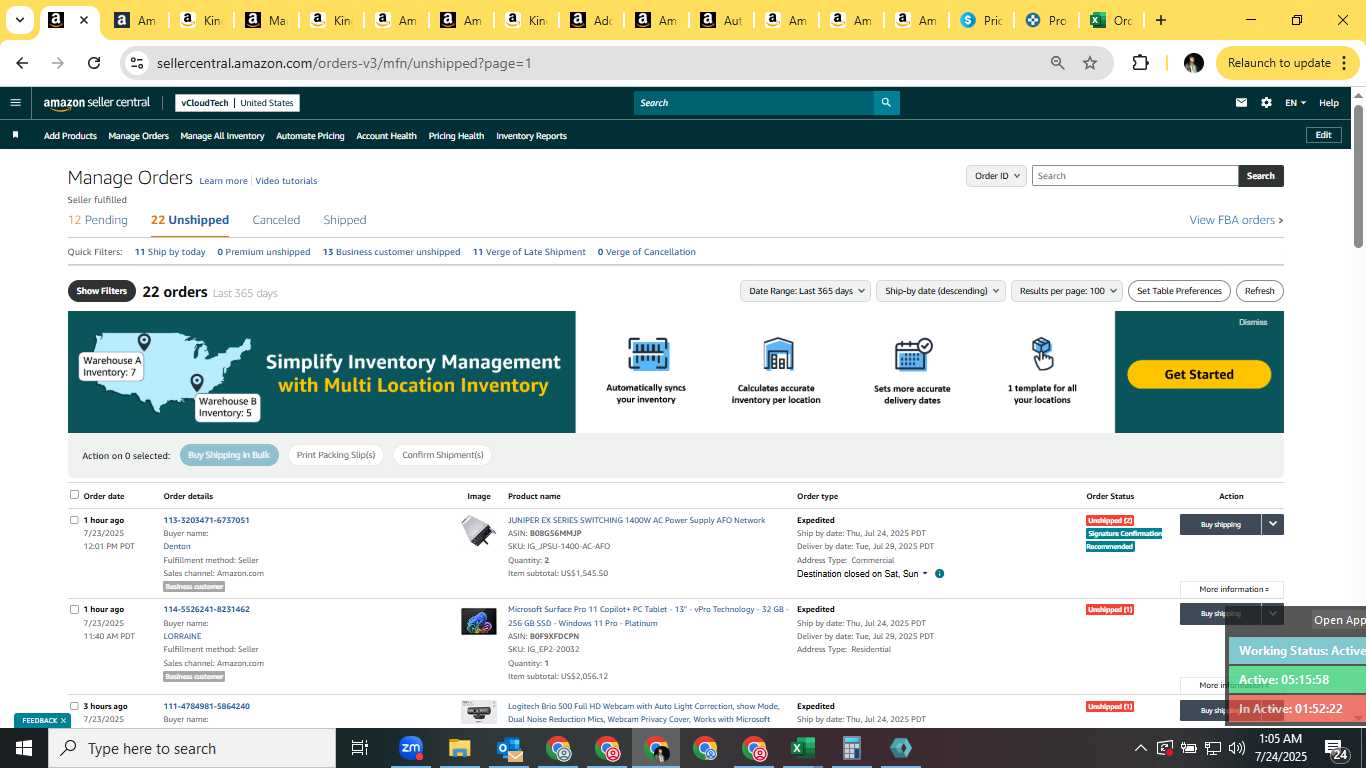Open Chrome's tab search chevron
1366x768 pixels.
click(x=20, y=20)
